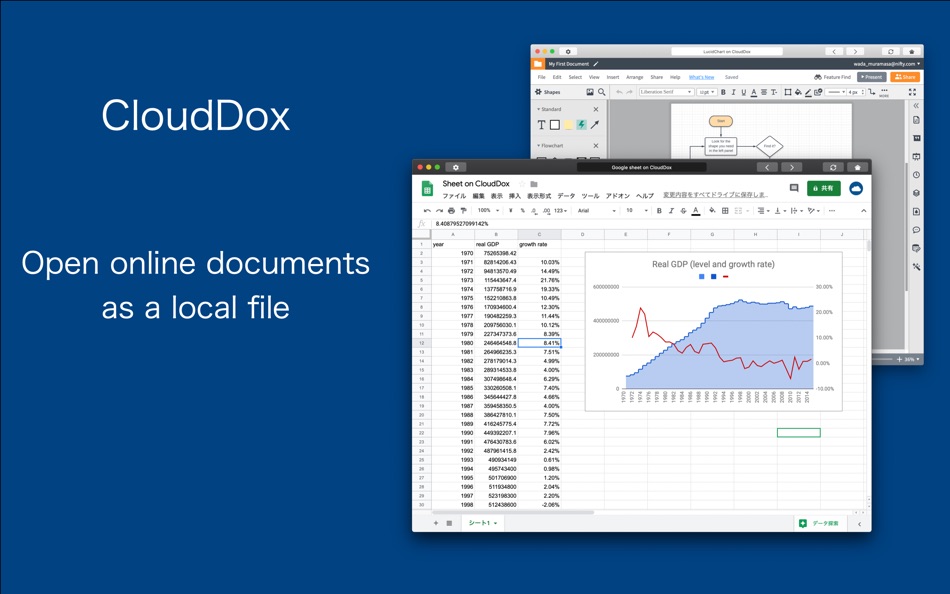Click the green 共有 share button

click(823, 189)
